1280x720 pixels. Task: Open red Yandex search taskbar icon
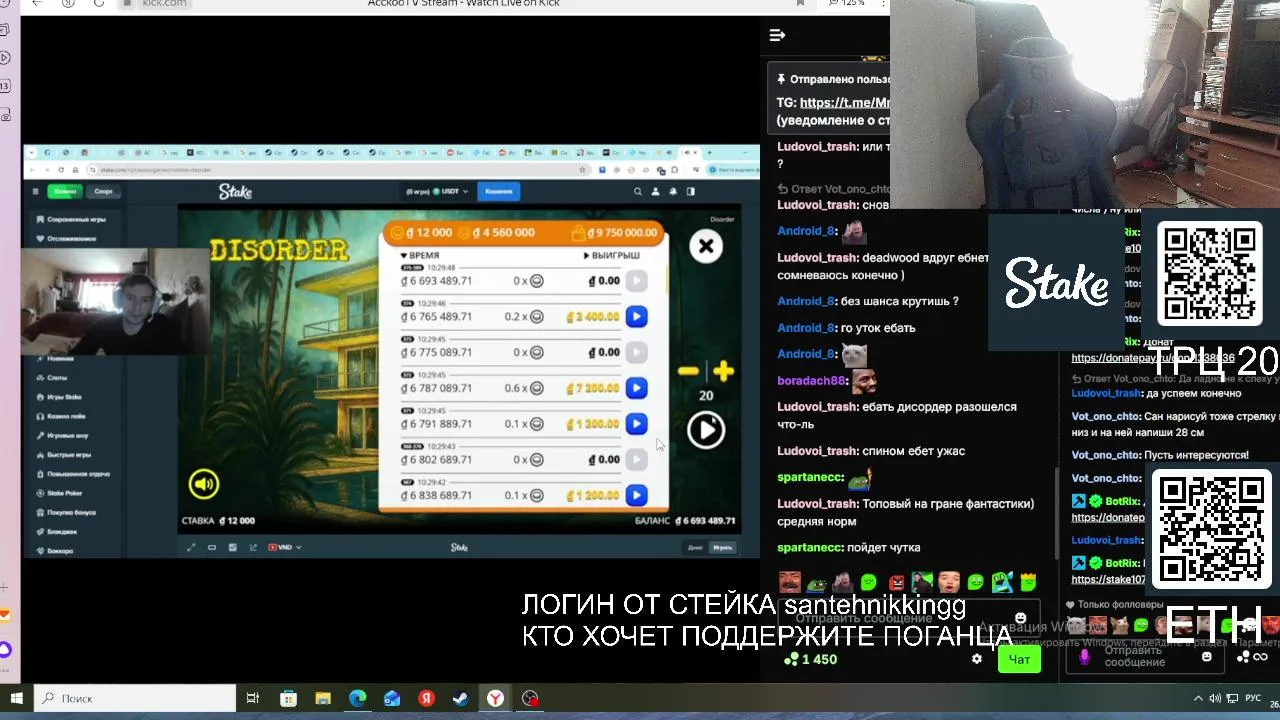point(427,698)
